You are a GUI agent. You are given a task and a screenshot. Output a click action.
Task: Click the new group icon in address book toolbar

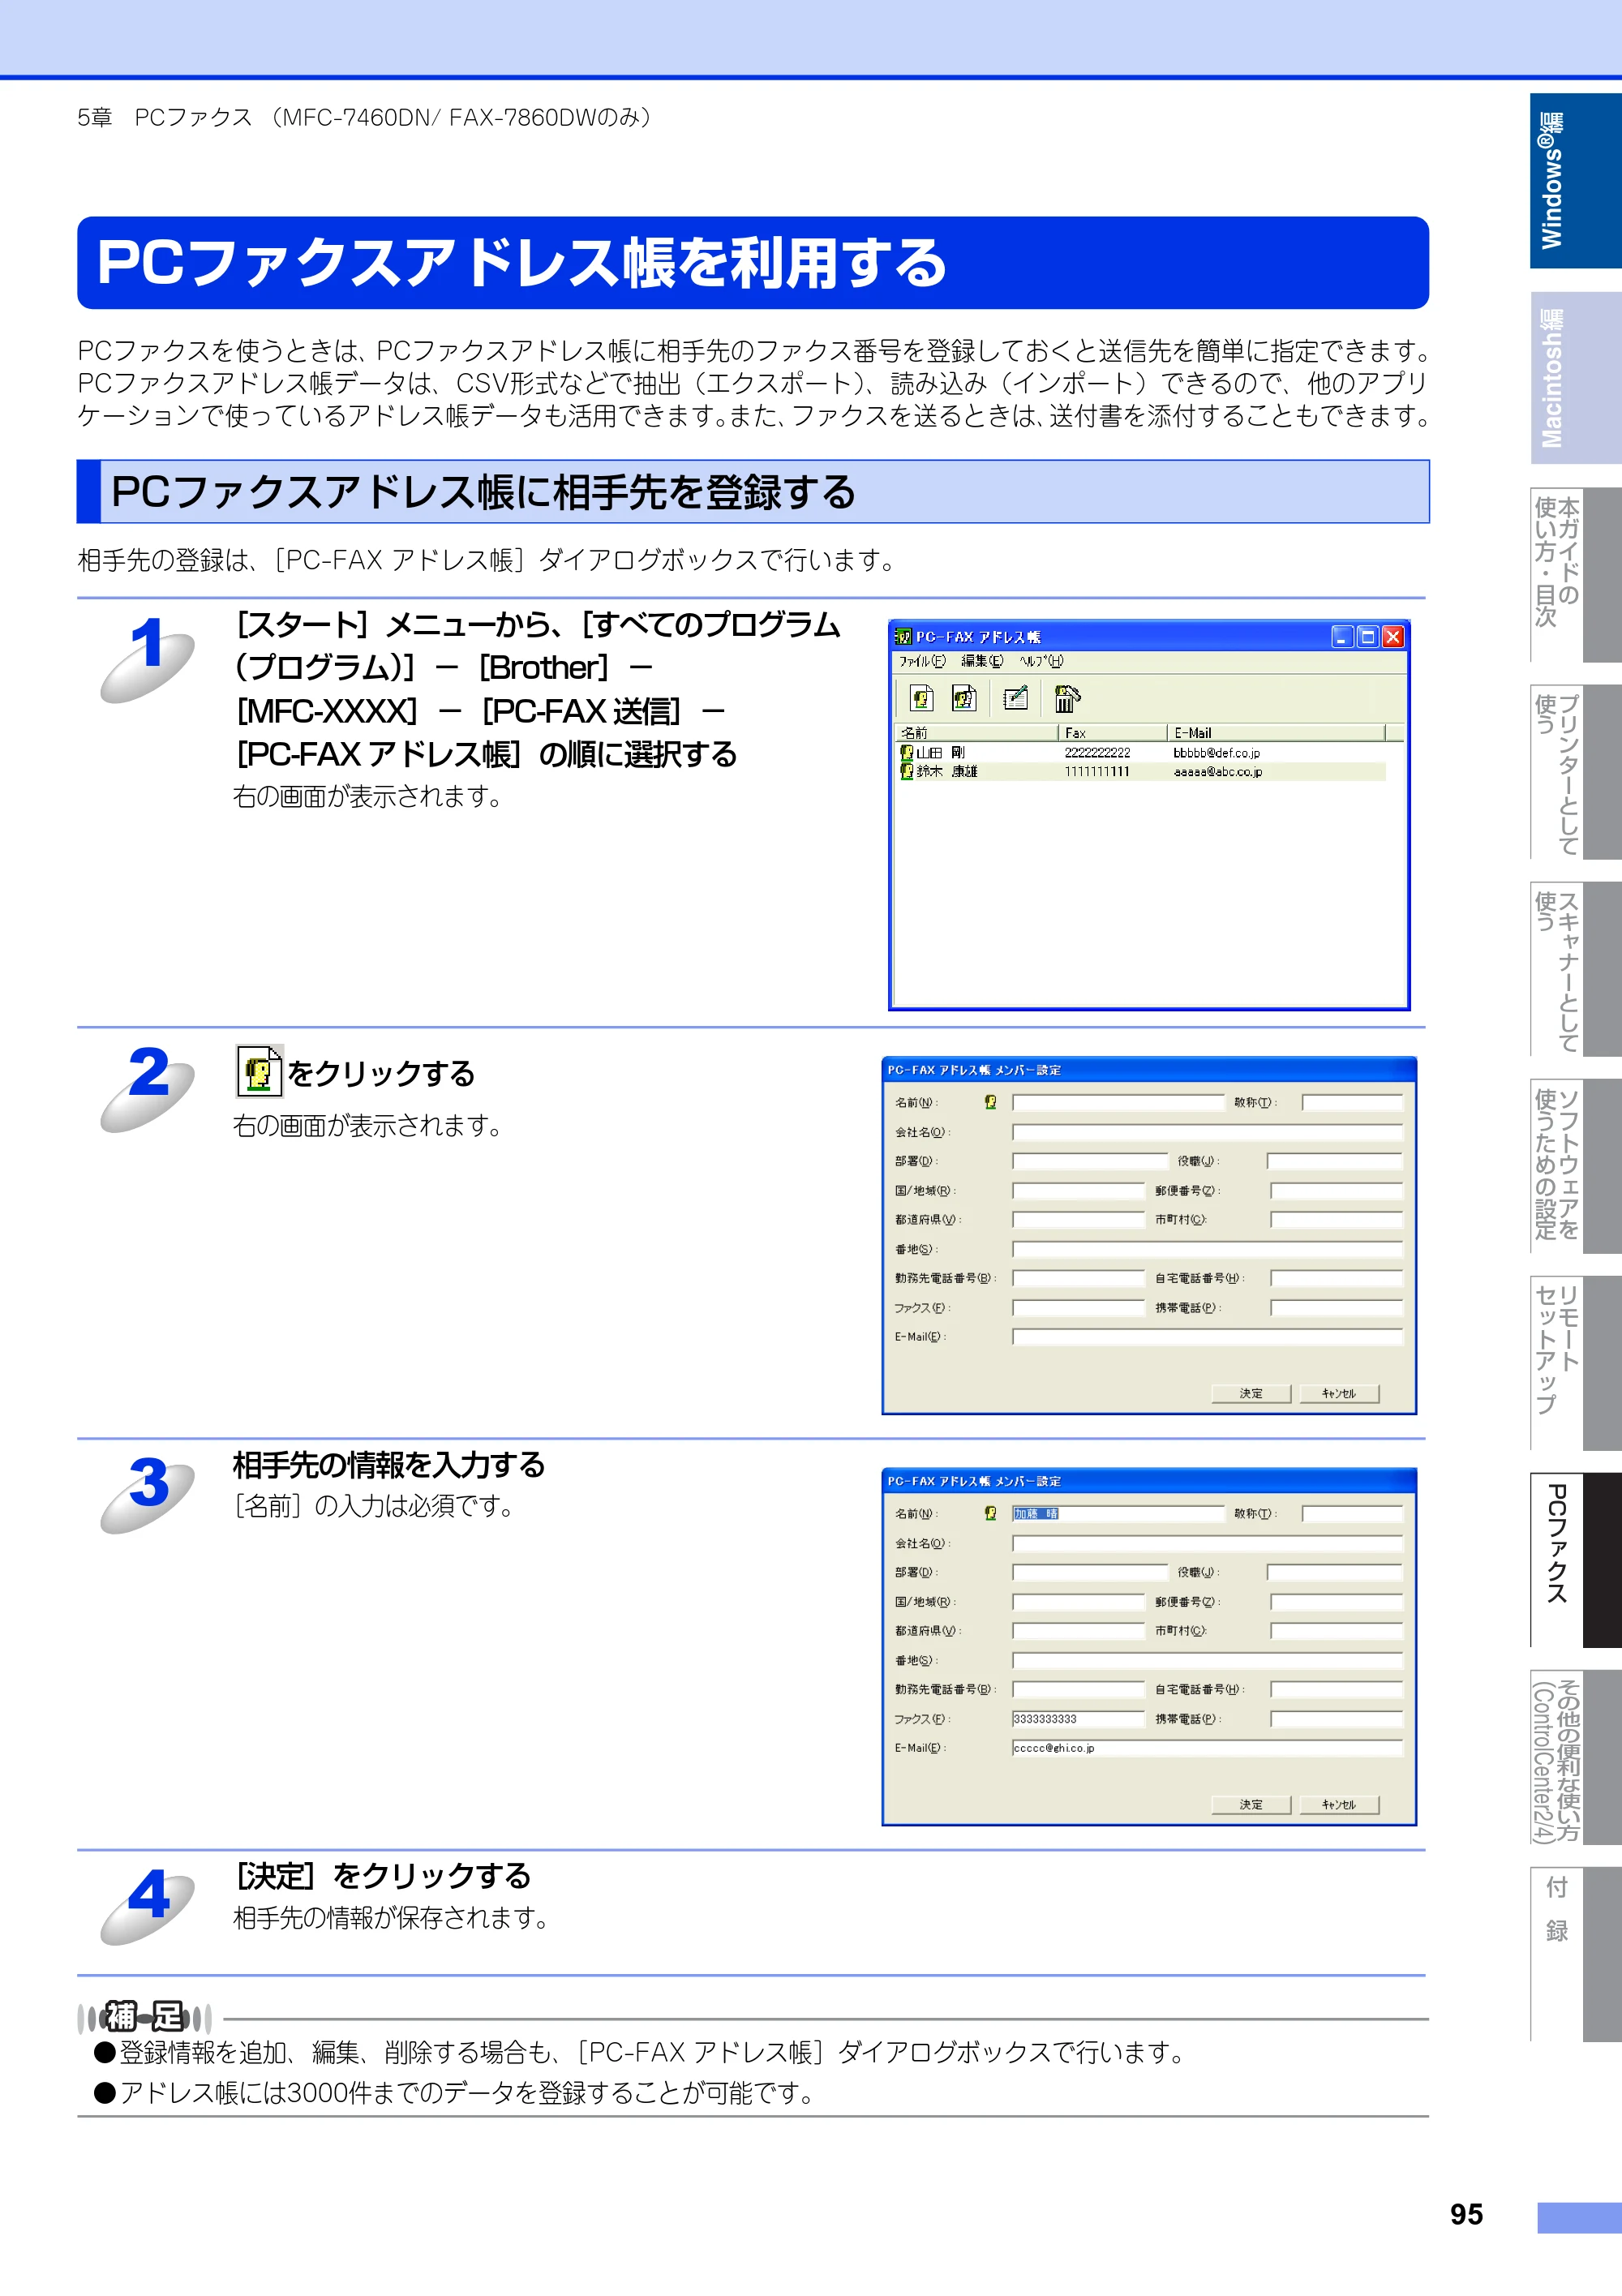(964, 697)
